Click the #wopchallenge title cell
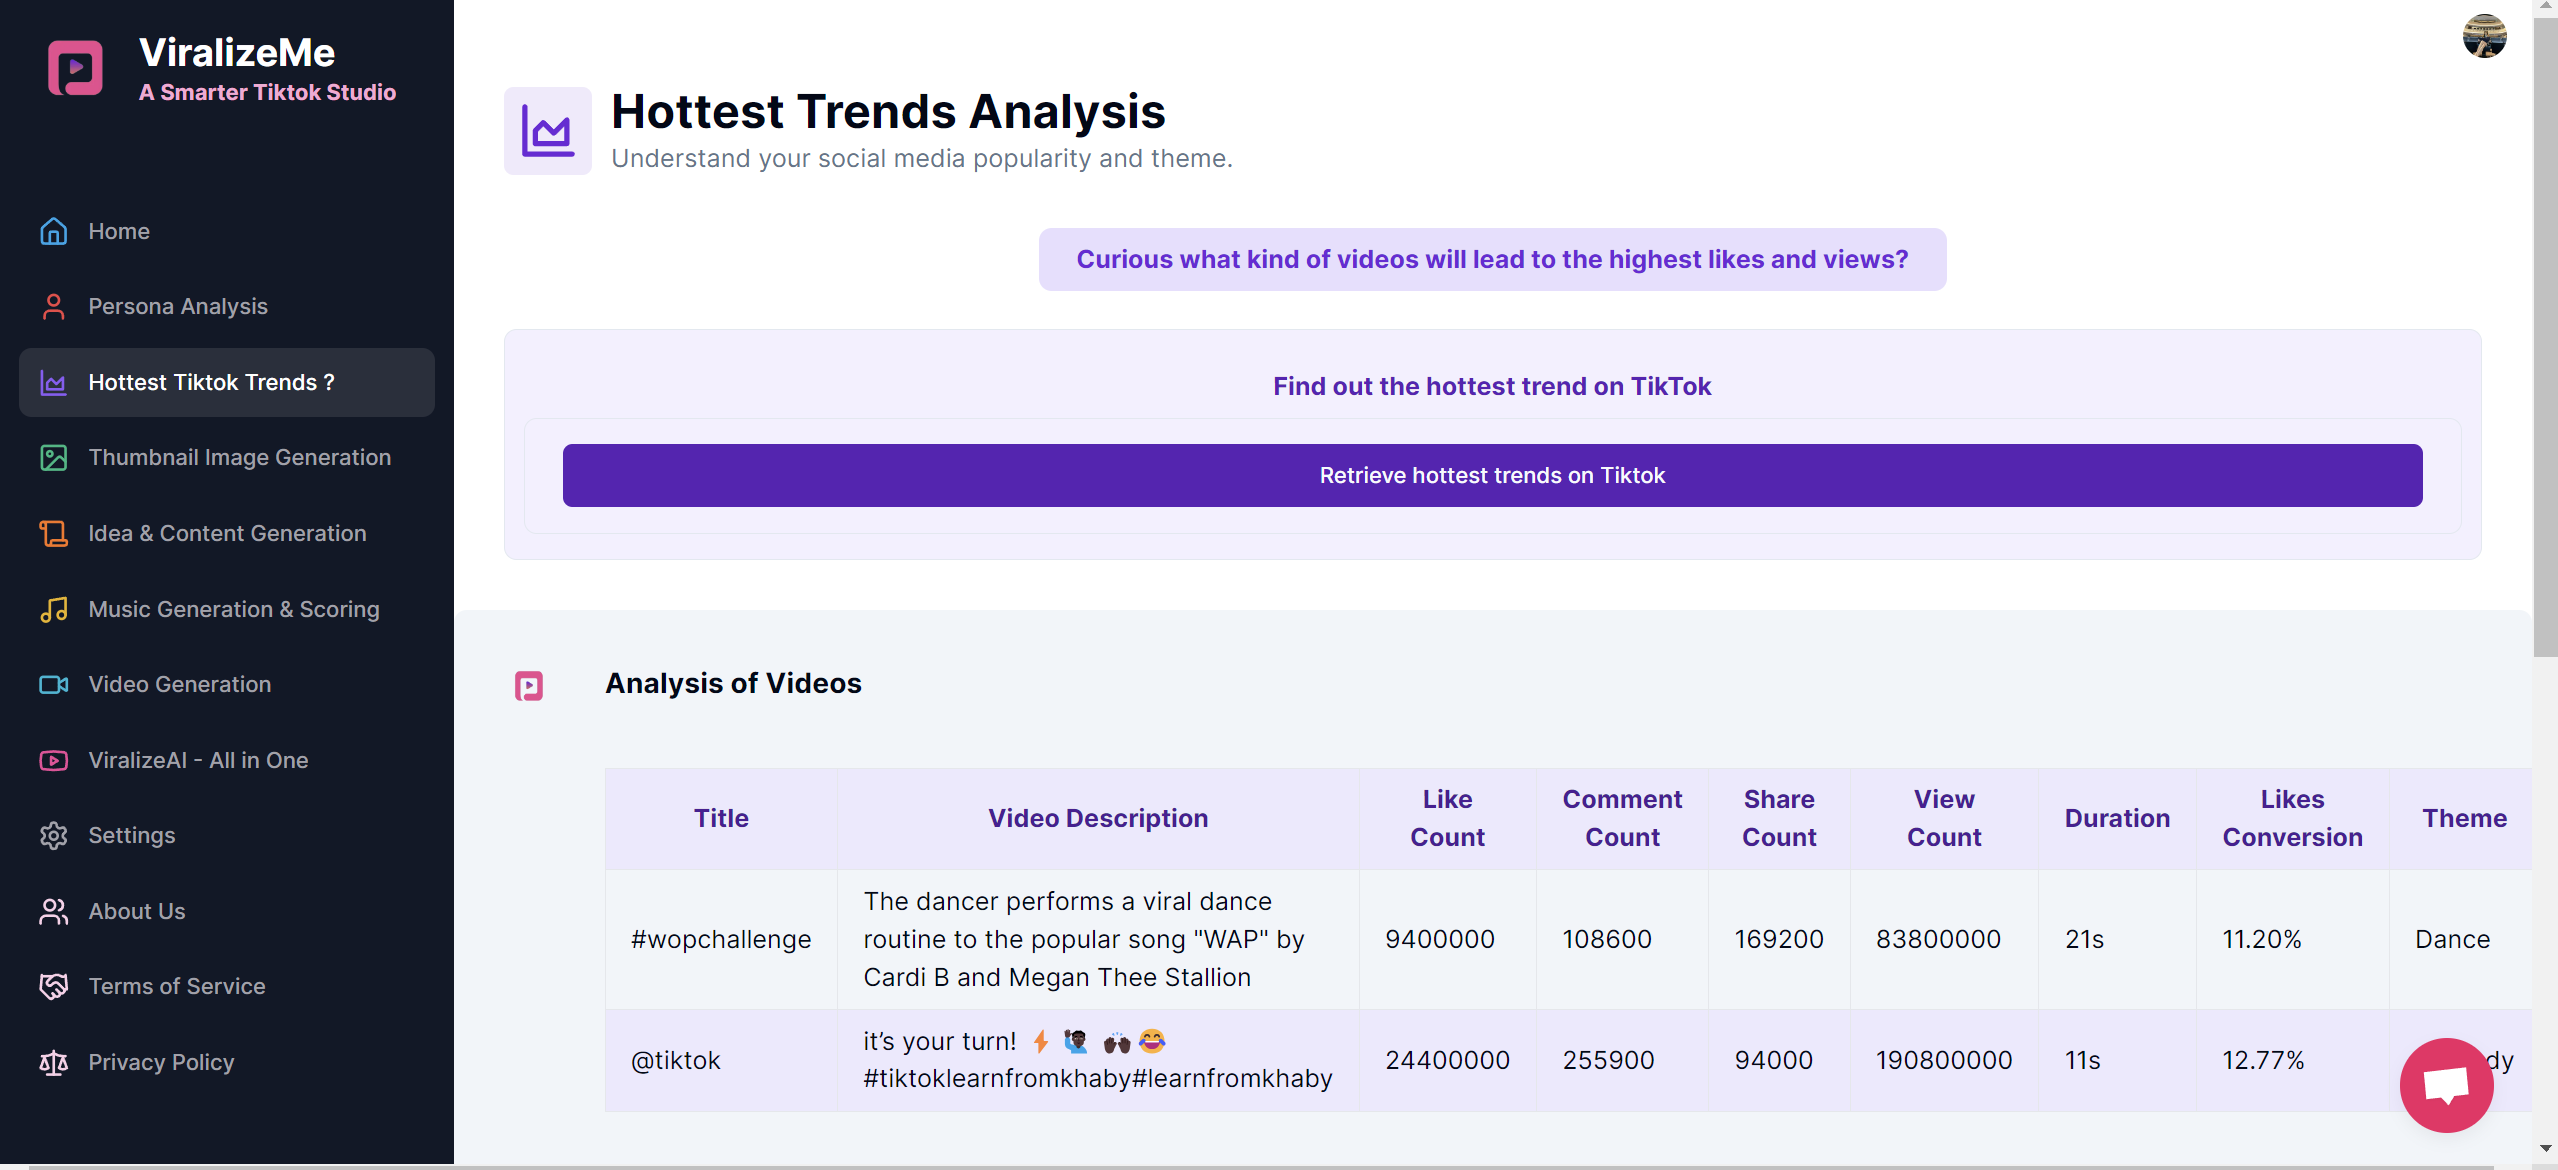The height and width of the screenshot is (1170, 2558). (x=720, y=939)
